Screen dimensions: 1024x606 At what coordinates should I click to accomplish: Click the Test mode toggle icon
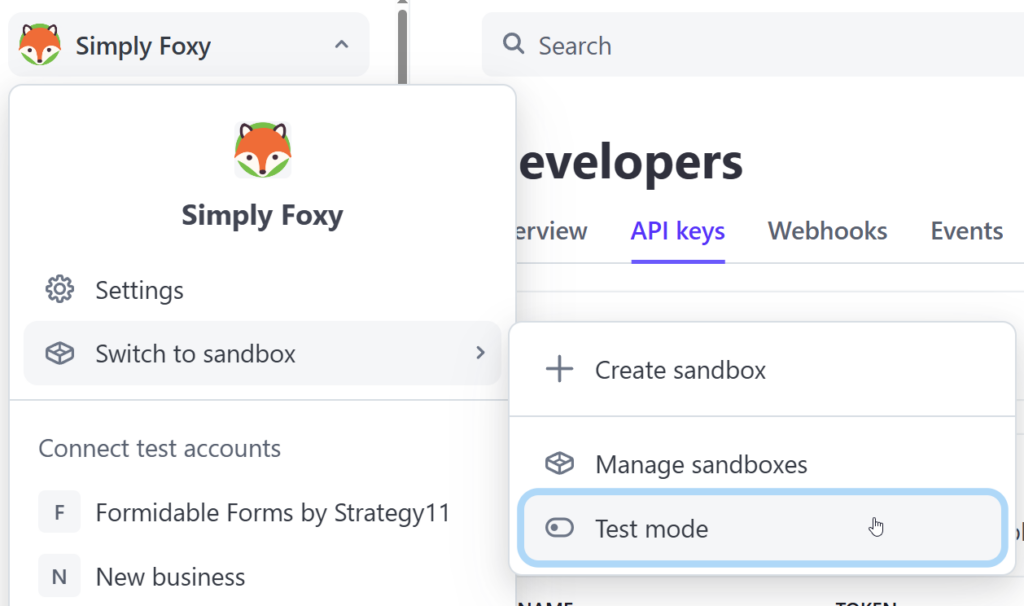coord(559,529)
